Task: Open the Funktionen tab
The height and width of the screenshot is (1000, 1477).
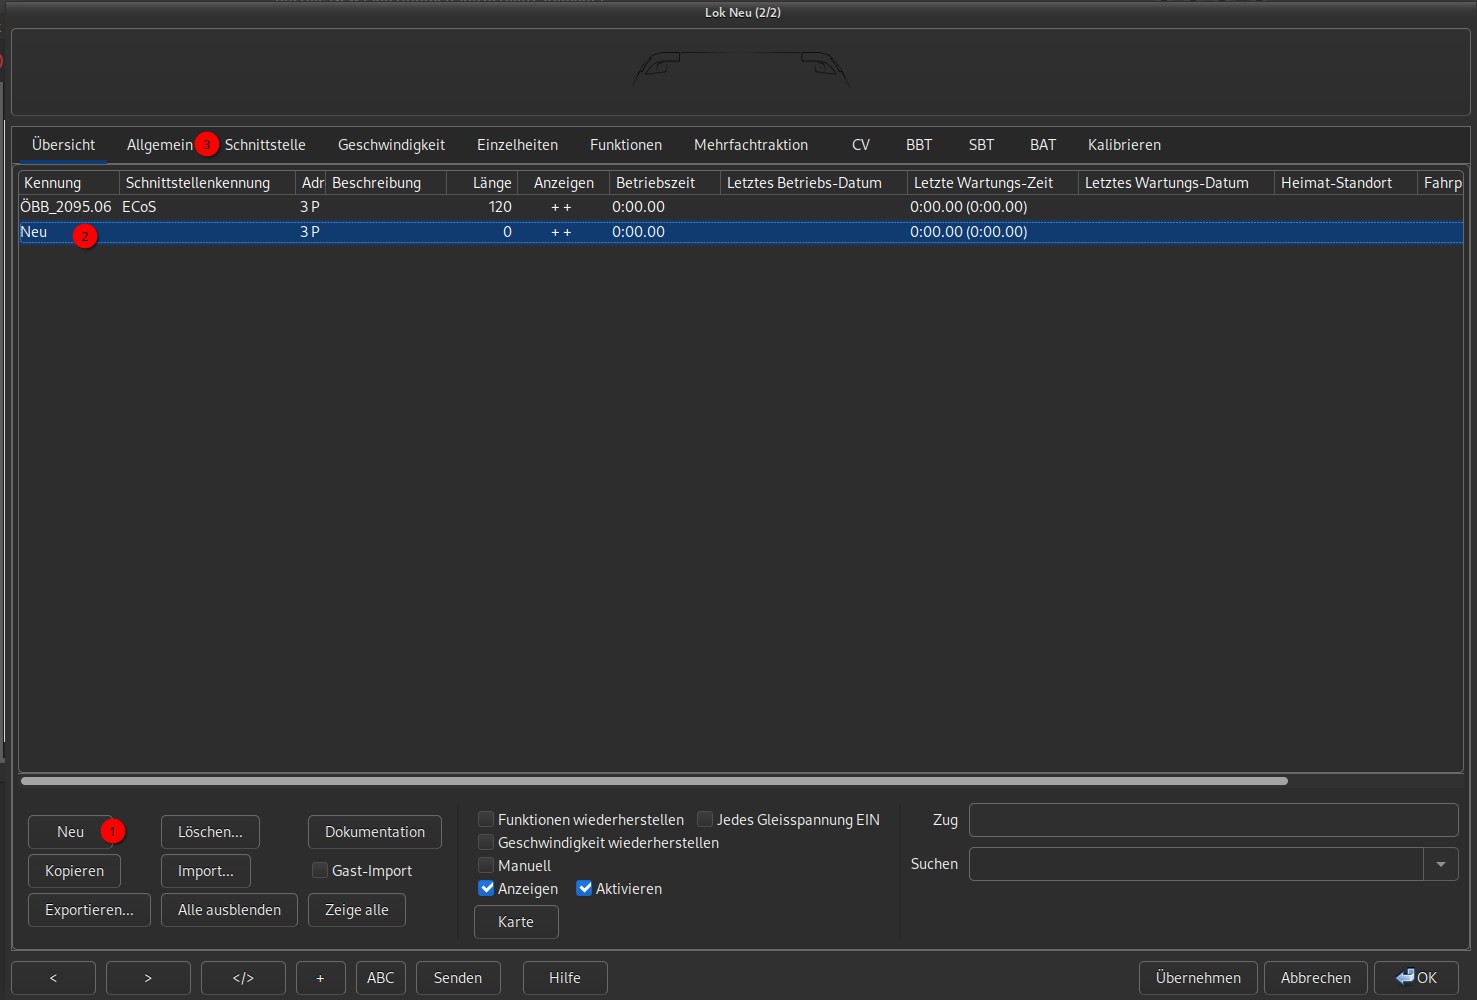Action: 625,145
